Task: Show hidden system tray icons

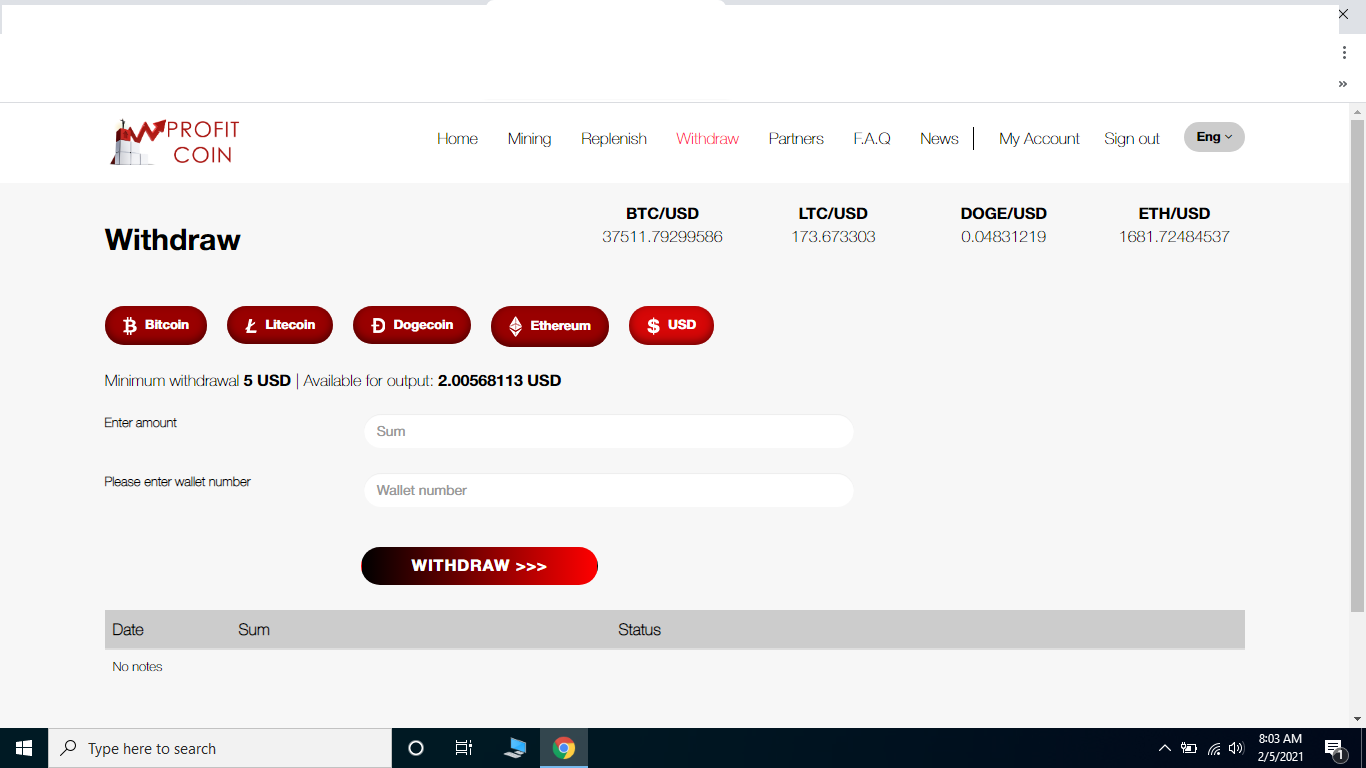Action: [x=1165, y=748]
